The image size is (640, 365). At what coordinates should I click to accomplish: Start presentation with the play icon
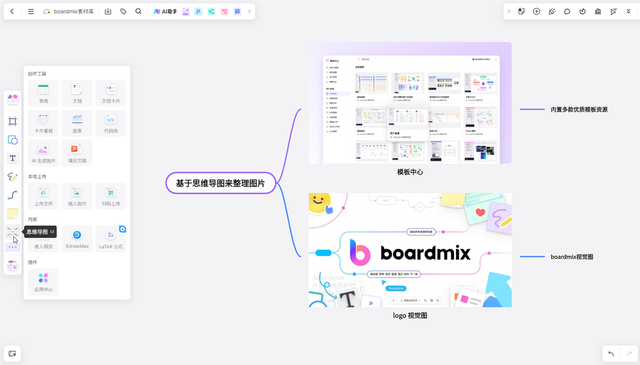pos(537,11)
